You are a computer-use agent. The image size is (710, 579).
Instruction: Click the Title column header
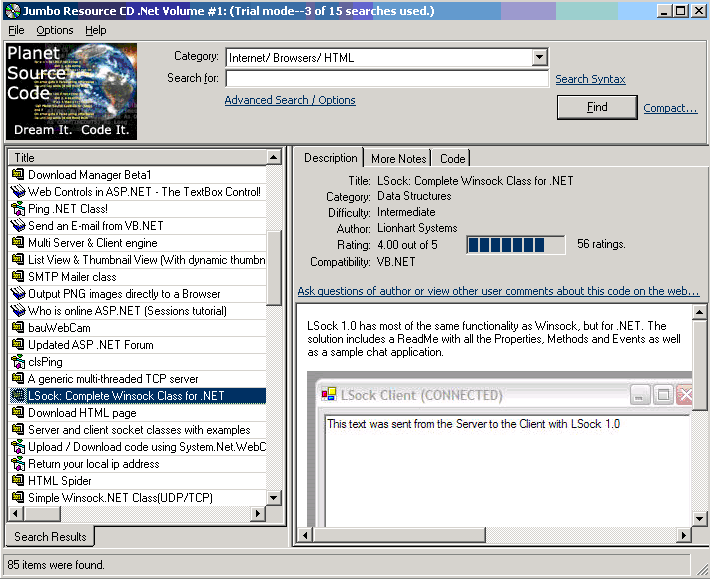pyautogui.click(x=138, y=158)
